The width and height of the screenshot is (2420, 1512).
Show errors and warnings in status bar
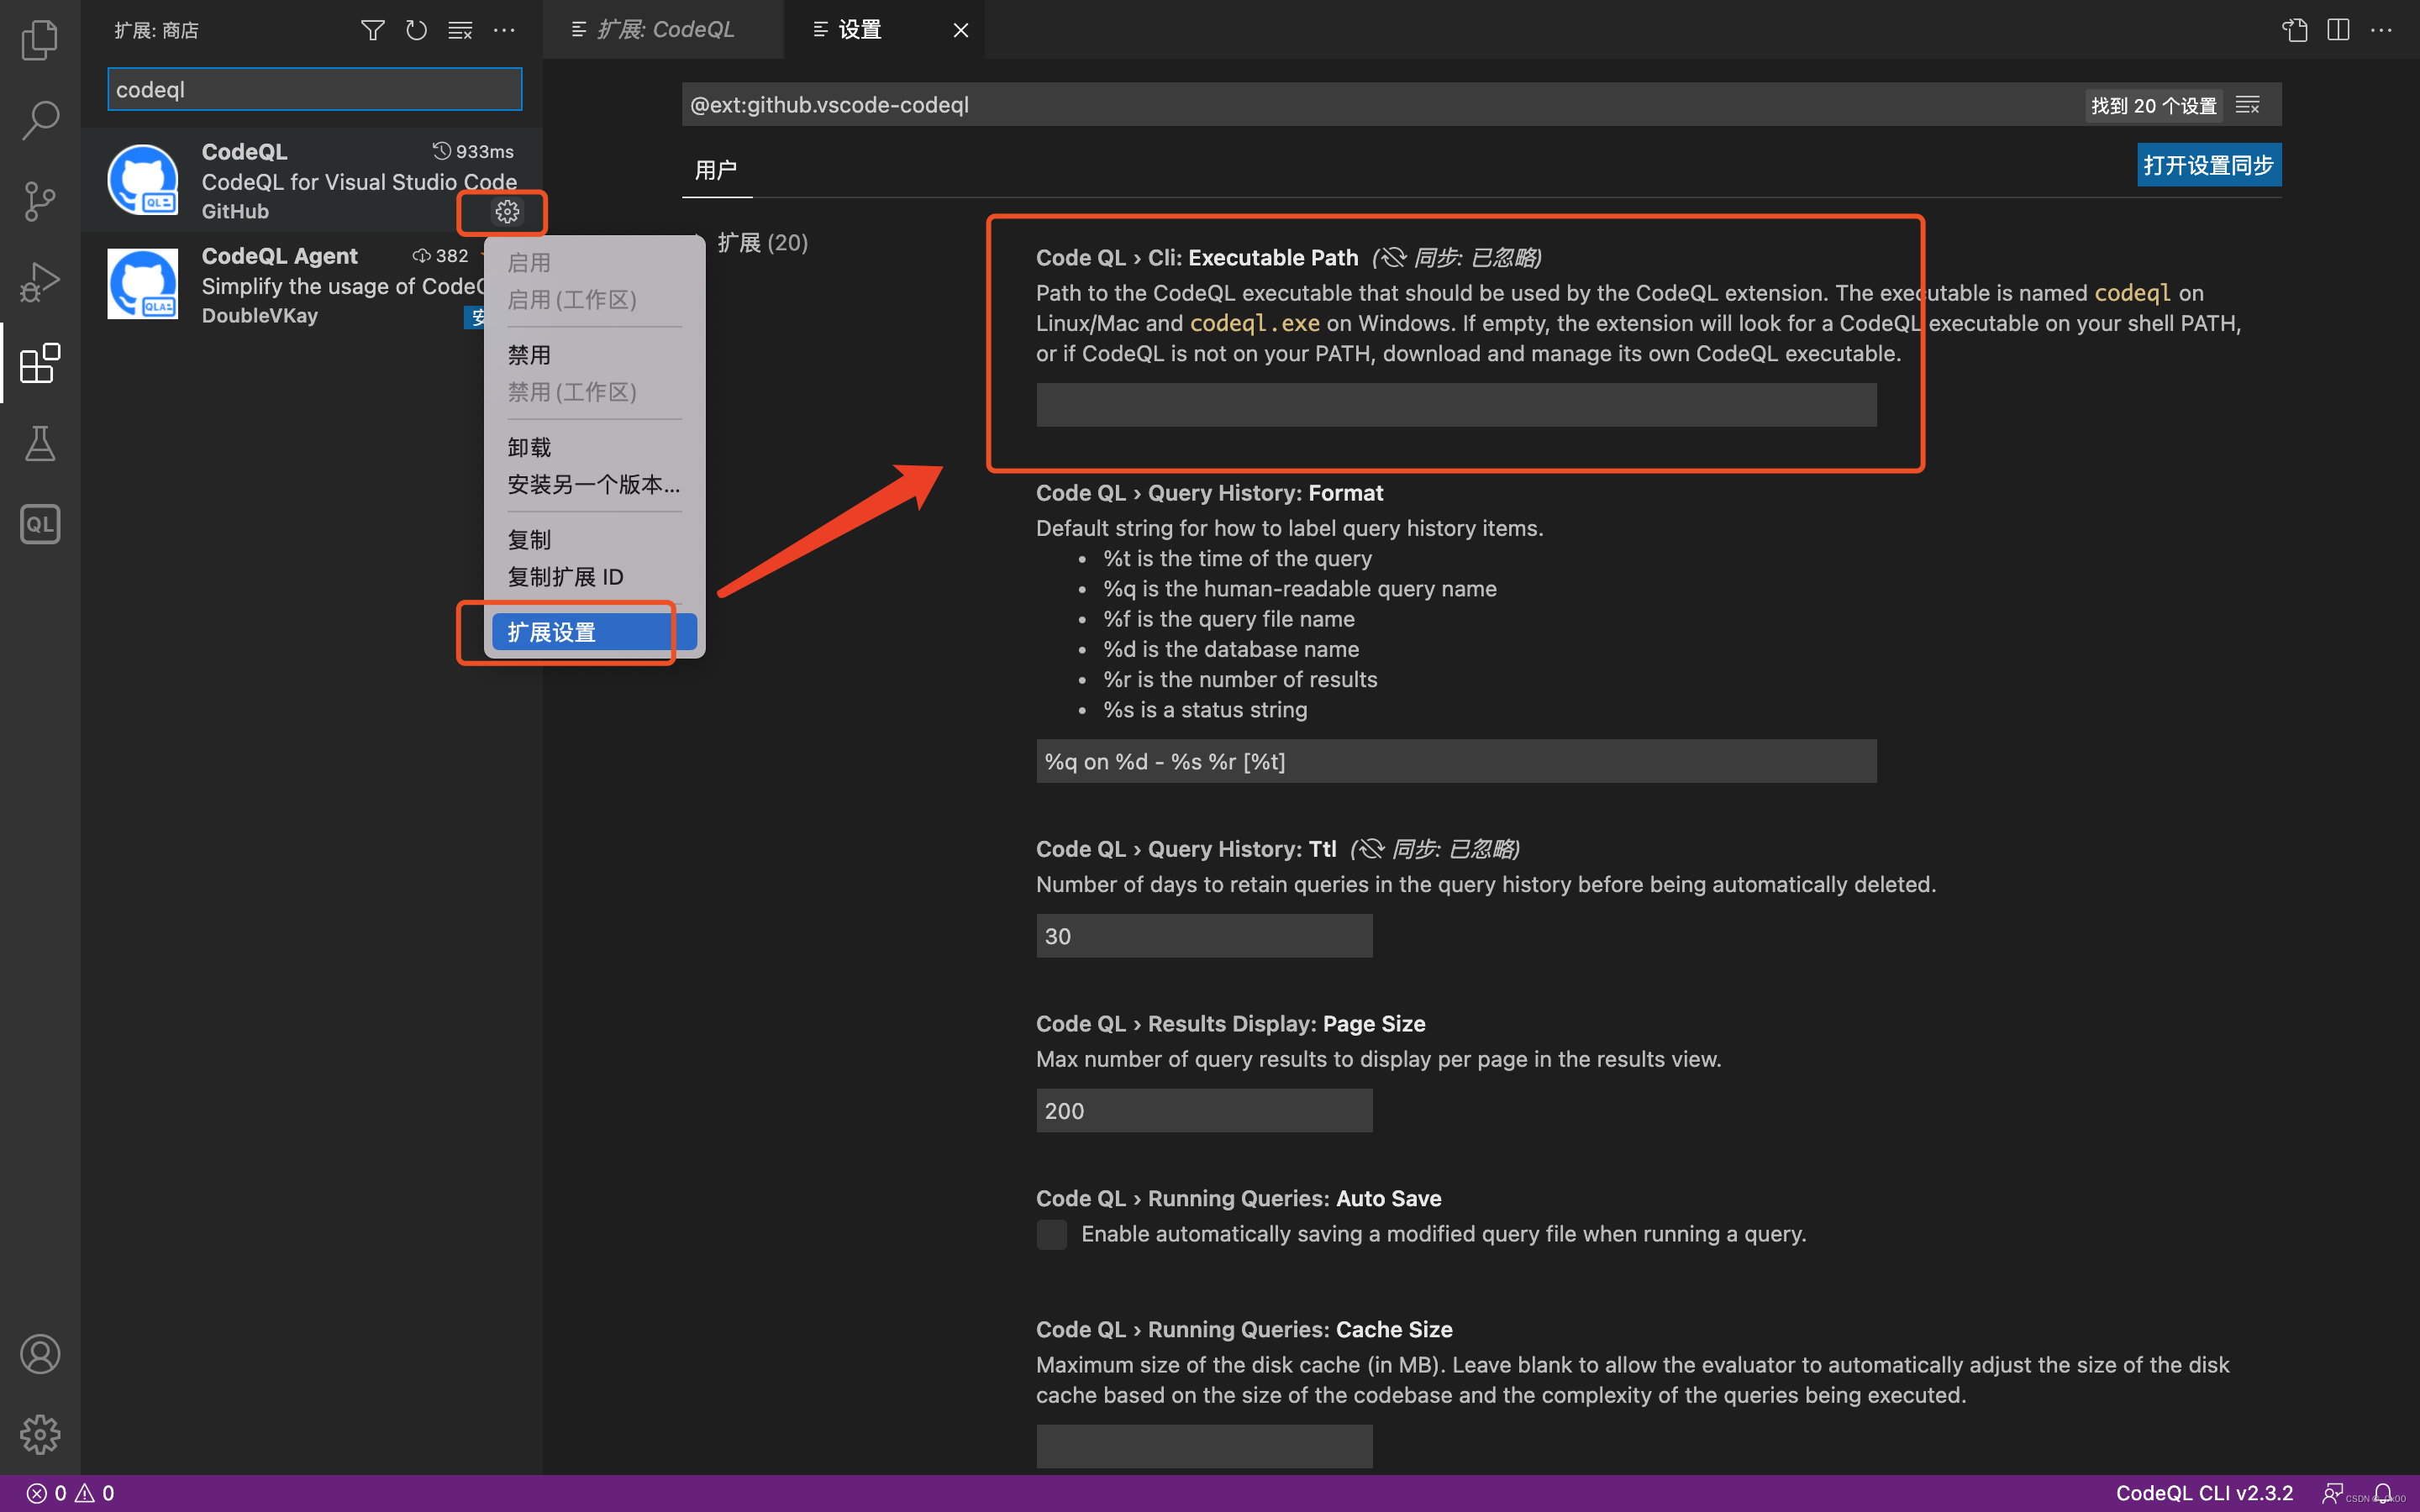click(x=70, y=1493)
